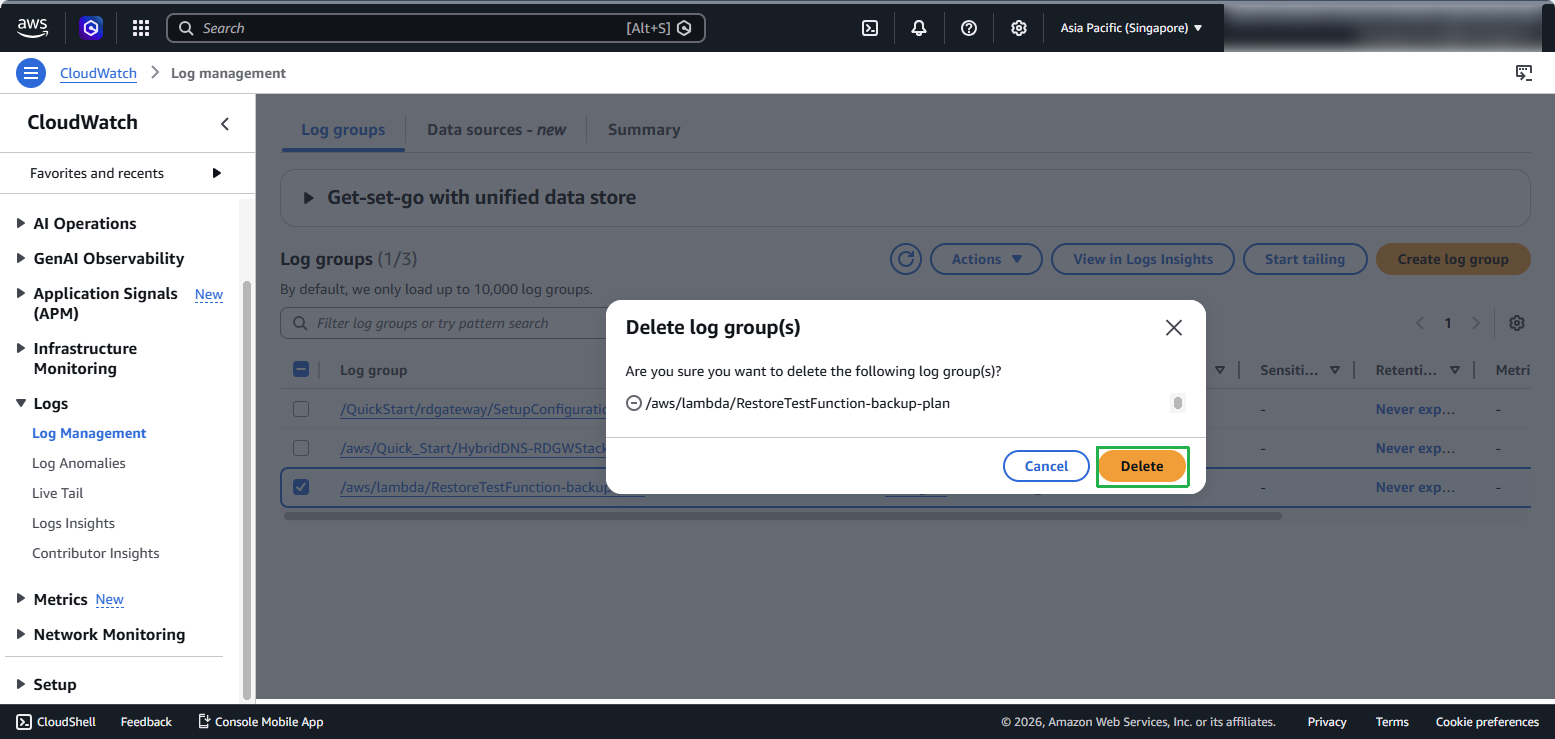The width and height of the screenshot is (1555, 739).
Task: Open Log Management in the sidebar
Action: tap(89, 433)
